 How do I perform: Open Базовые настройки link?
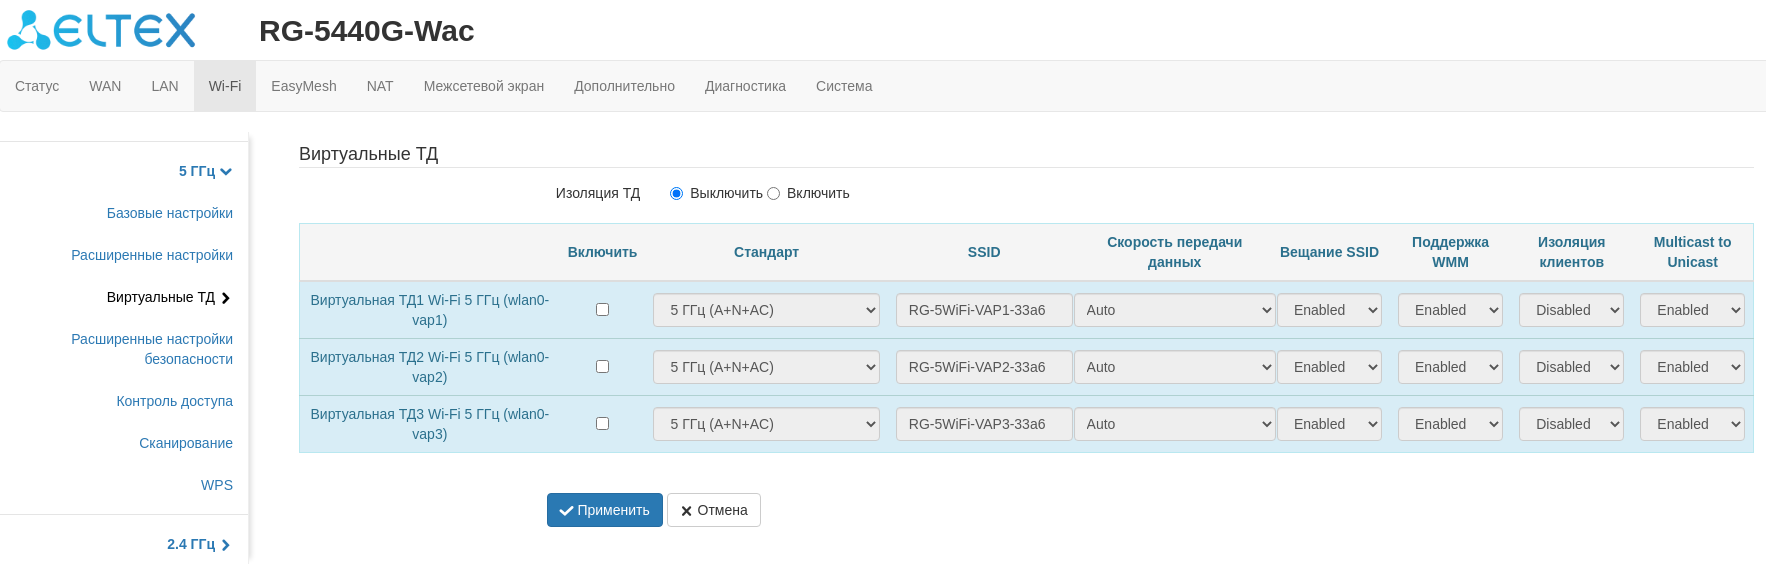coord(170,213)
